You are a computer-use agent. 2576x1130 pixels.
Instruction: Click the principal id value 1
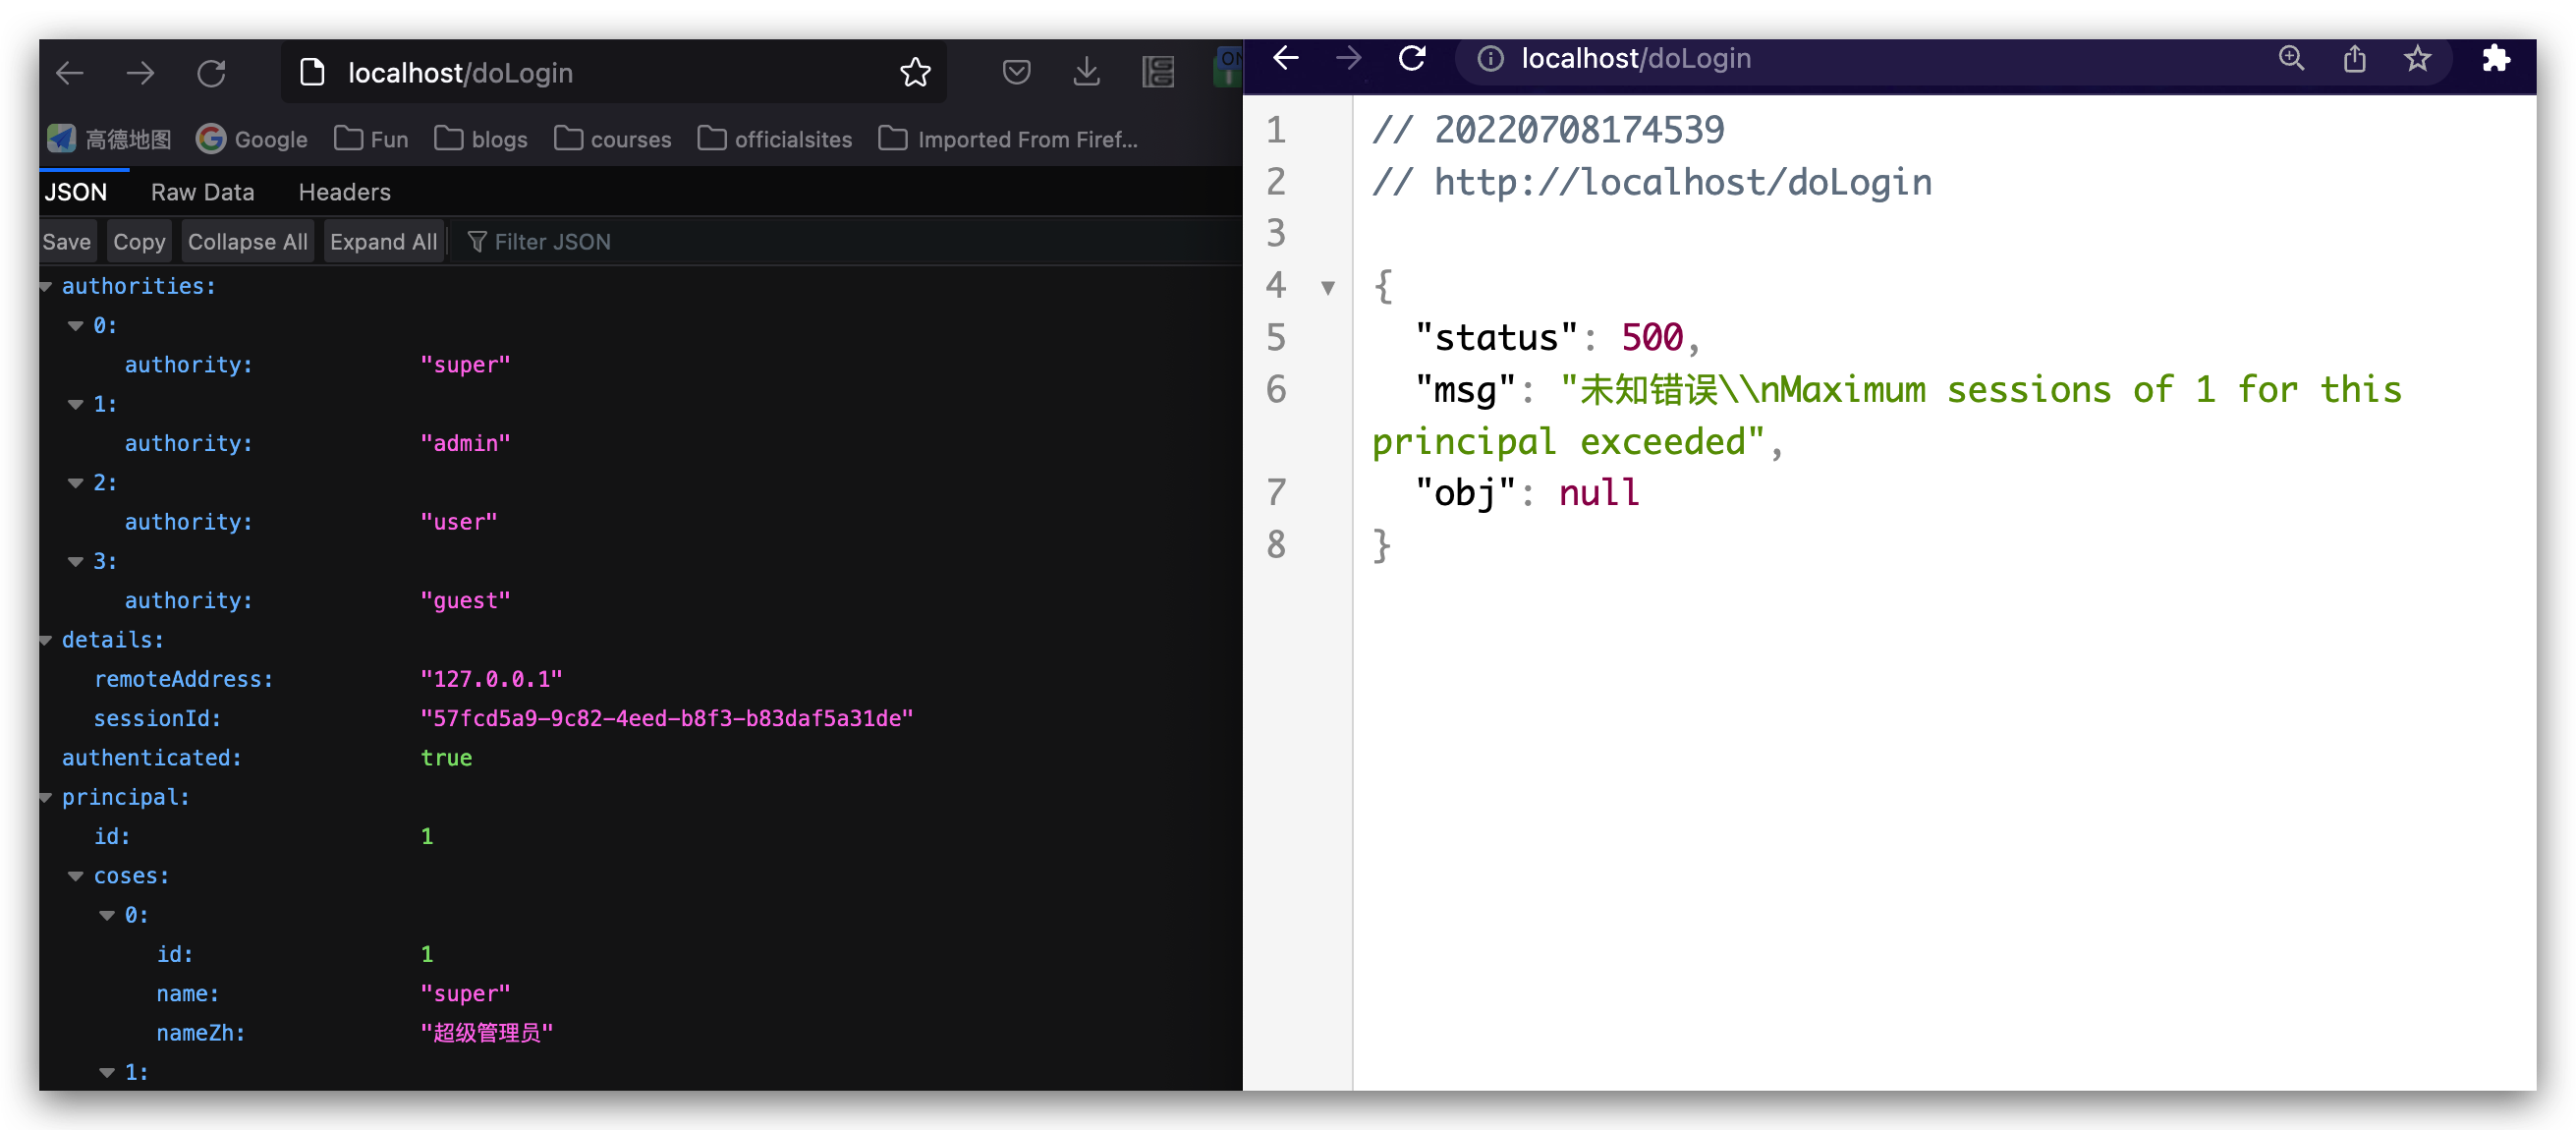pos(427,836)
